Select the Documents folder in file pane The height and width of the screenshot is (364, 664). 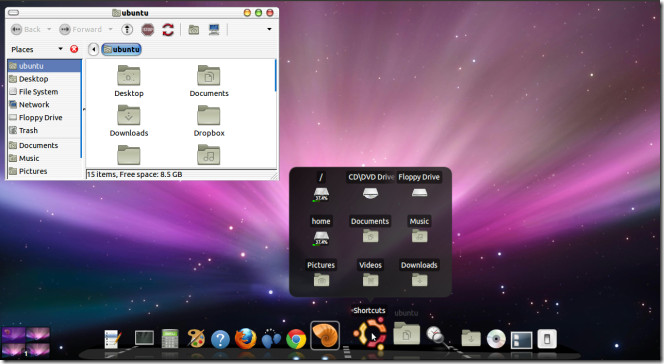pyautogui.click(x=209, y=81)
